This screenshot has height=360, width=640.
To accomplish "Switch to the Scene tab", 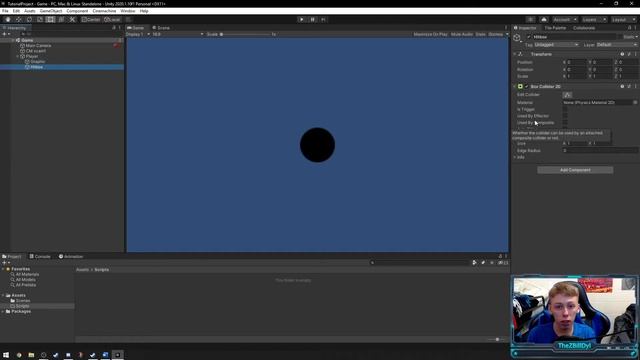I will (x=161, y=28).
